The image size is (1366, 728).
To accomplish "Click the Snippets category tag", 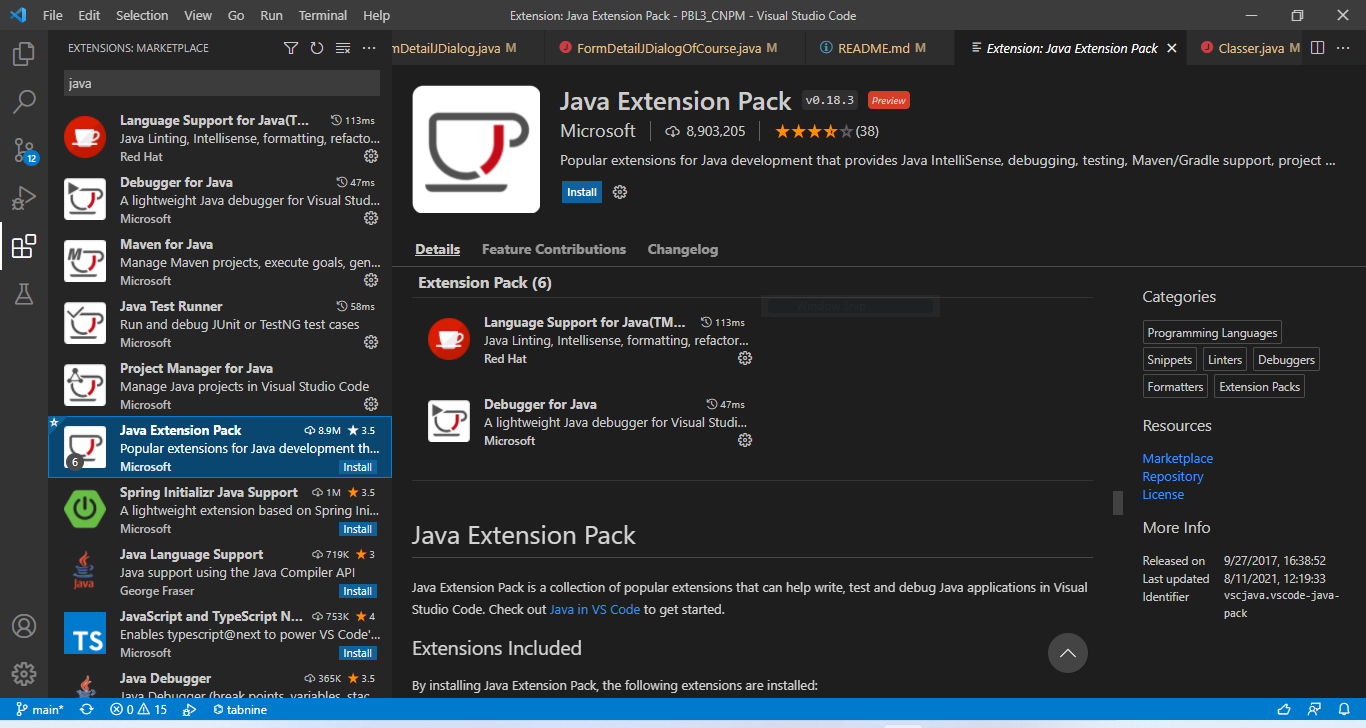I will (x=1170, y=360).
